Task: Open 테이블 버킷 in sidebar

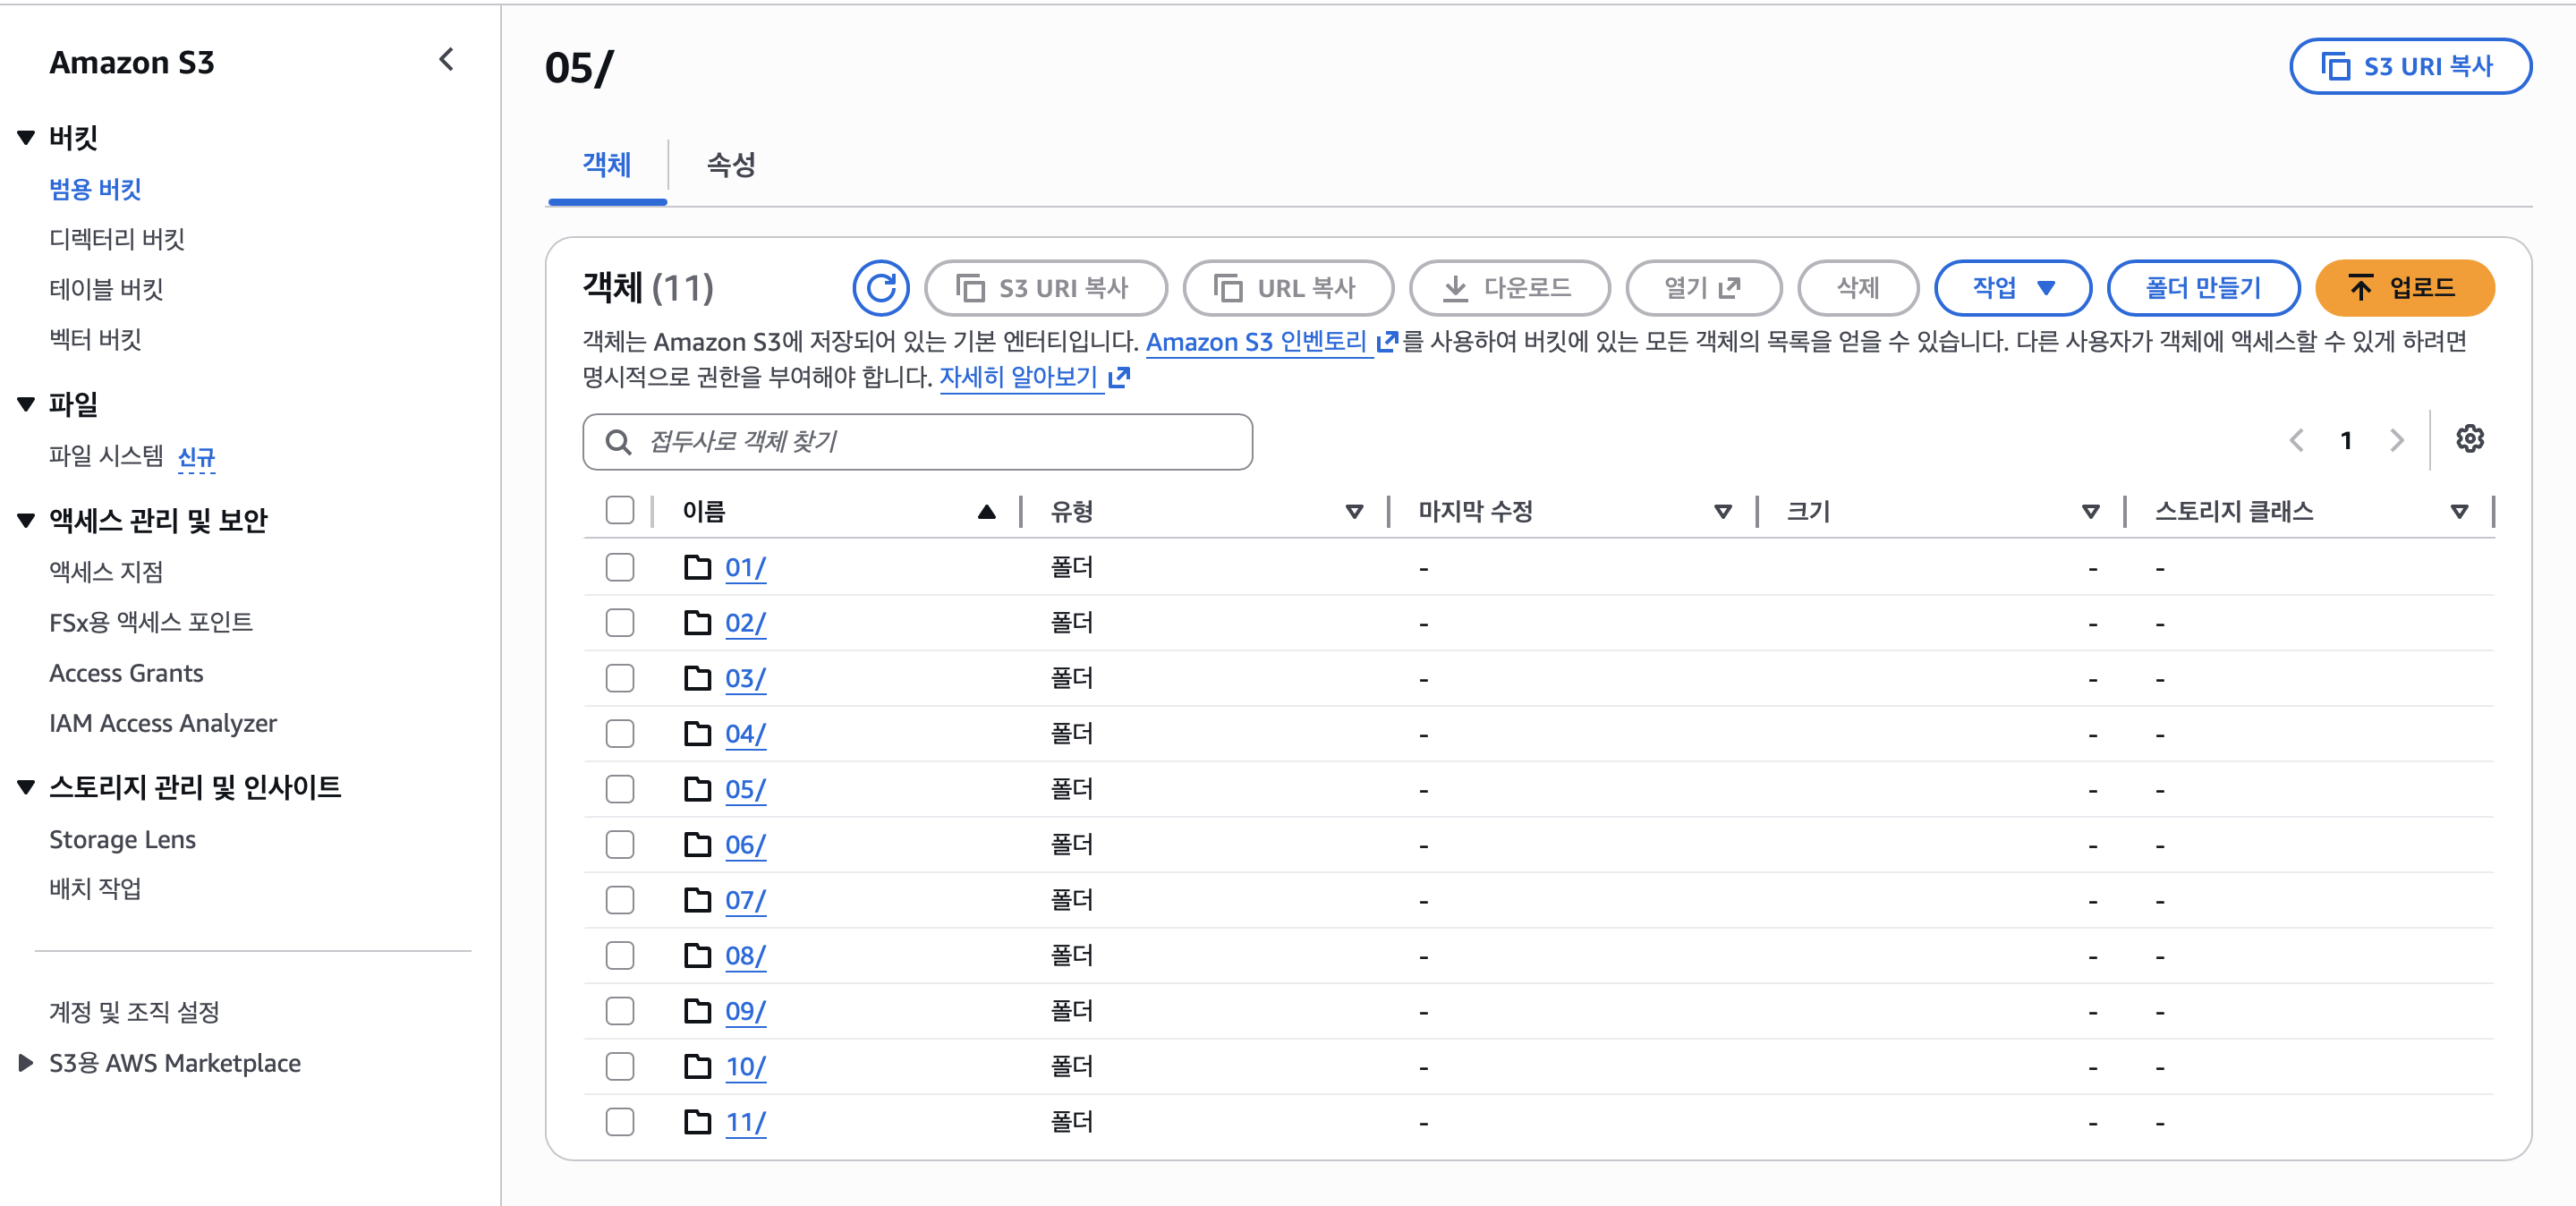Action: pos(106,289)
